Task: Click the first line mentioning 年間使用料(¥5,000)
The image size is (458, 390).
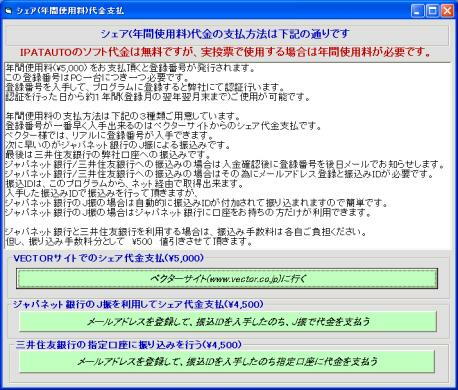Action: (x=131, y=68)
